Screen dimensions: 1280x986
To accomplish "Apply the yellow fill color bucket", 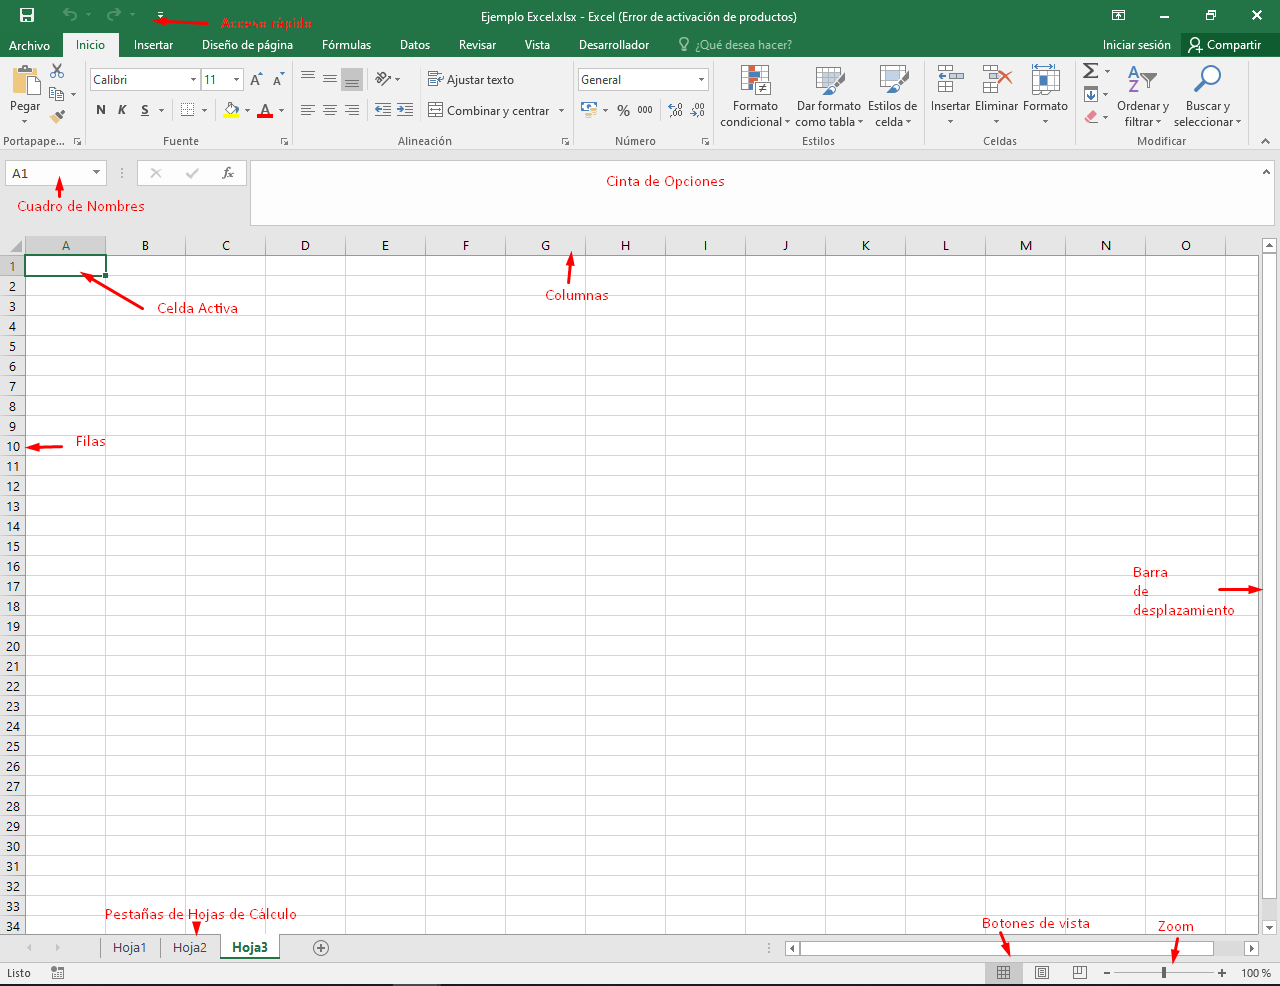I will tap(232, 110).
